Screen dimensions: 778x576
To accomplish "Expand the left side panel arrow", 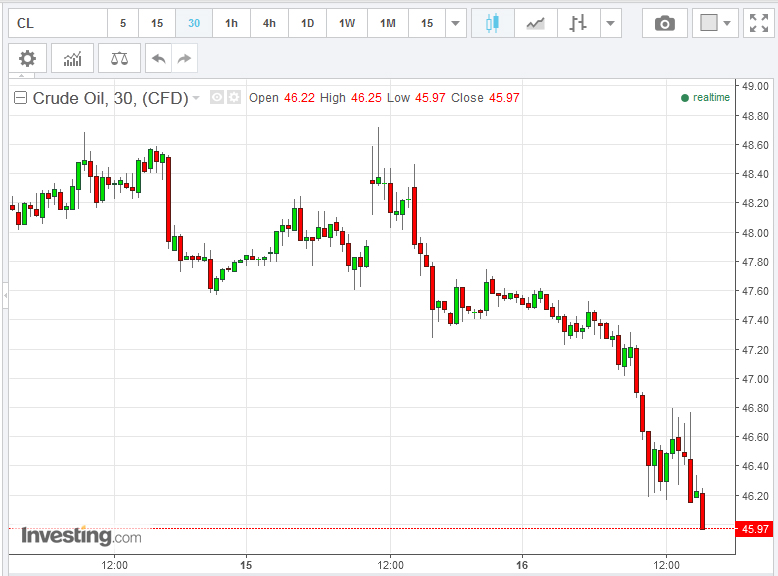I will (x=5, y=295).
